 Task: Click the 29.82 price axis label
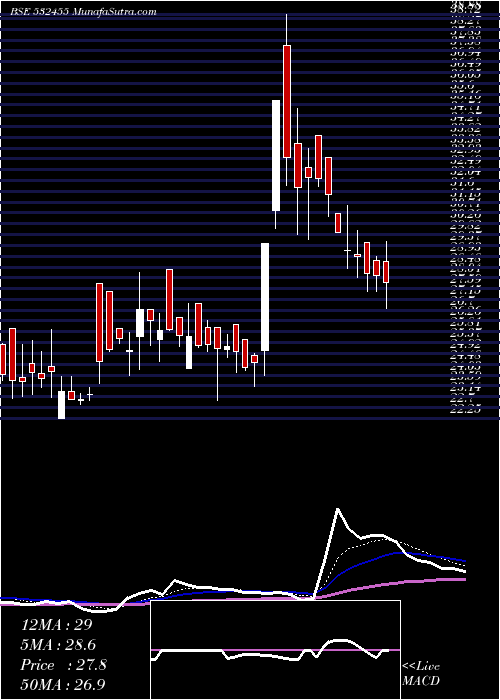click(x=466, y=226)
